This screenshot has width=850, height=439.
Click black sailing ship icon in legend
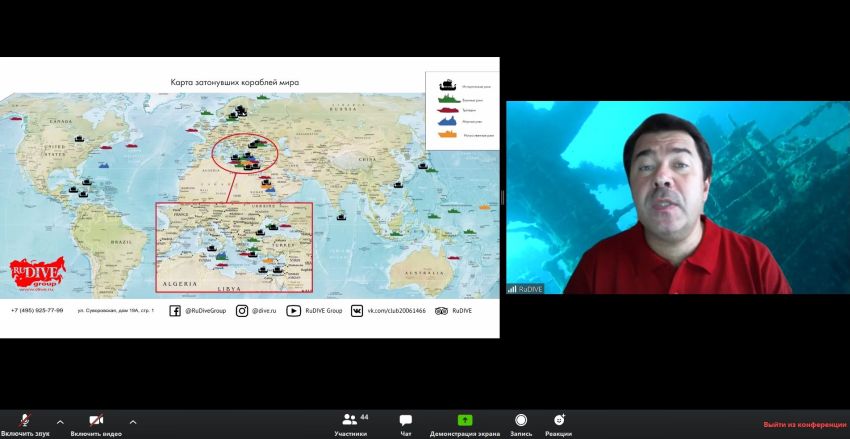coord(448,86)
